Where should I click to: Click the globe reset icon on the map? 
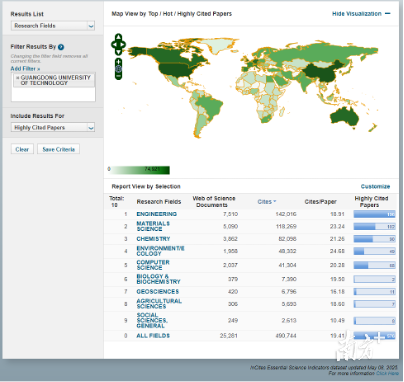pos(118,69)
